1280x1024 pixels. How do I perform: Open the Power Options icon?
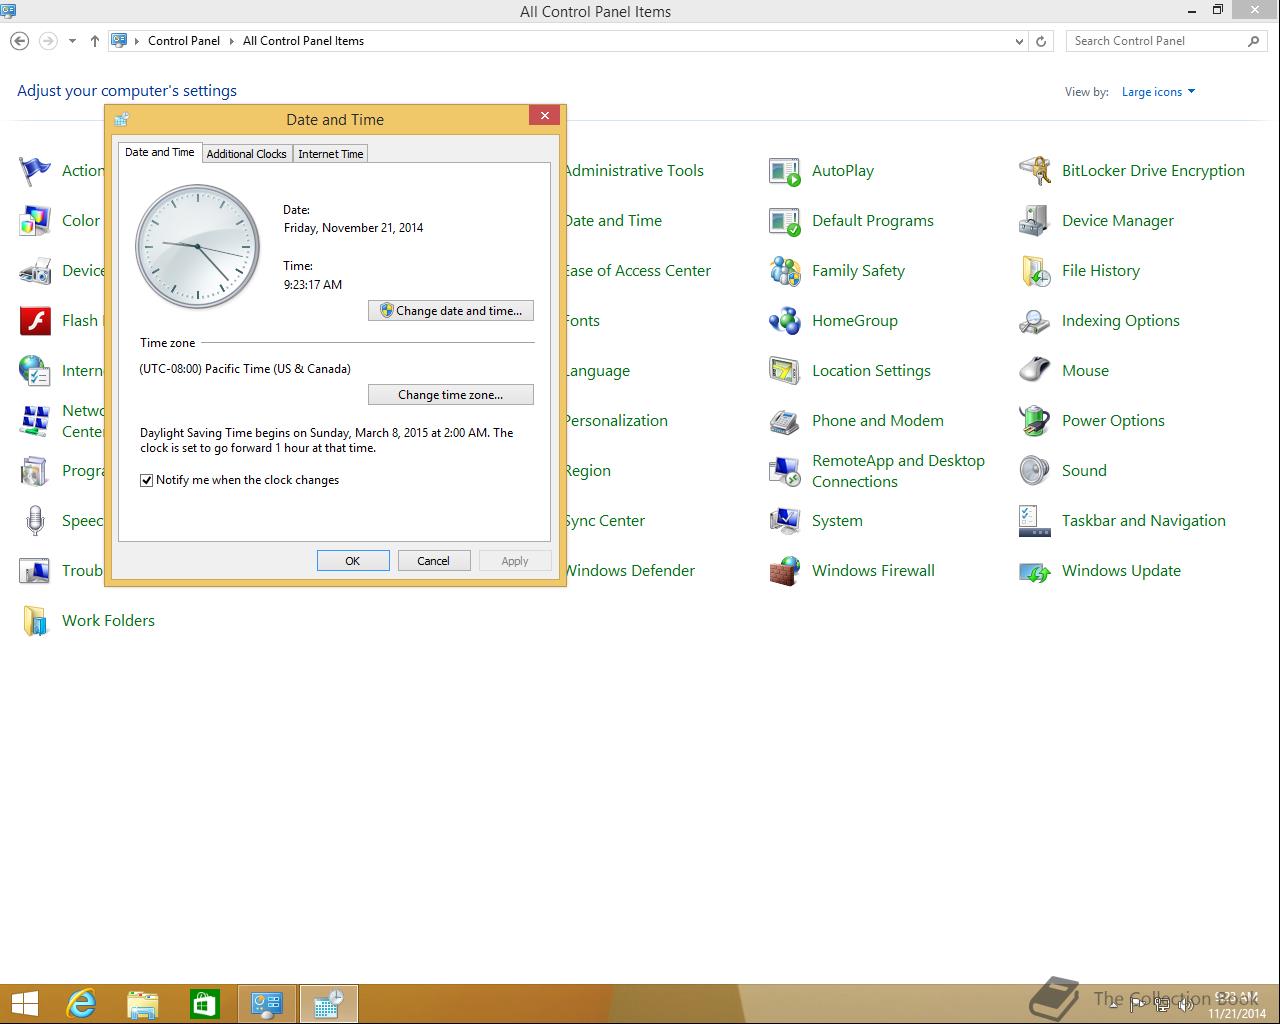(x=1035, y=421)
